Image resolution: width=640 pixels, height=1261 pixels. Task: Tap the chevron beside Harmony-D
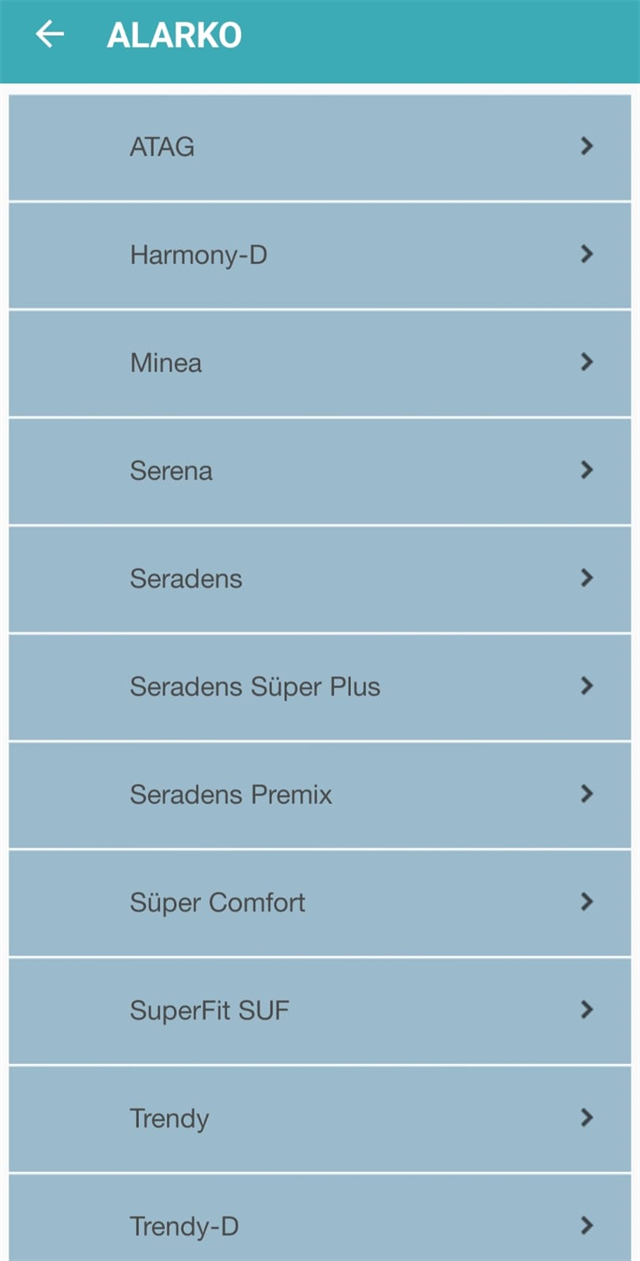point(587,254)
